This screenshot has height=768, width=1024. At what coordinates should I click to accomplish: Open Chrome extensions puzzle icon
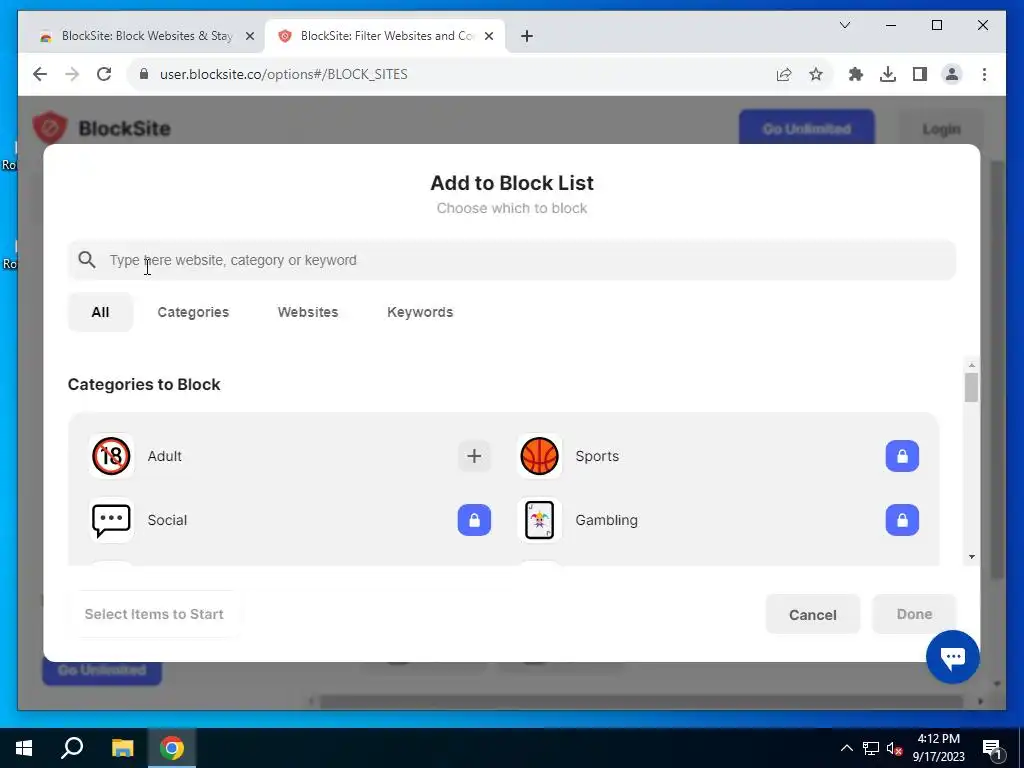pyautogui.click(x=856, y=74)
